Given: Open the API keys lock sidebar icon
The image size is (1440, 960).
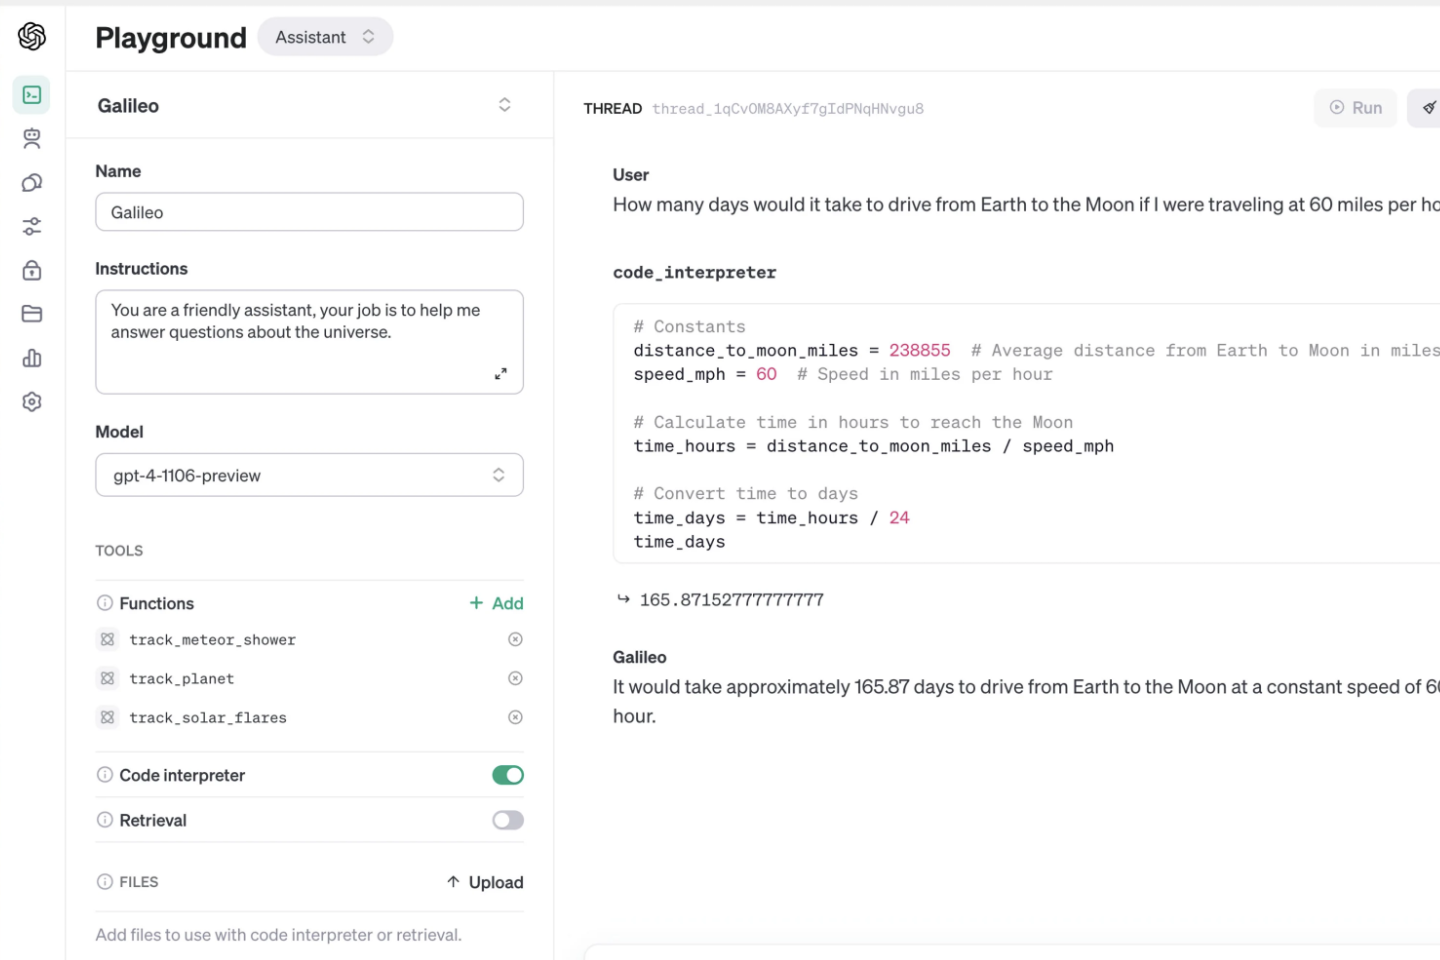Looking at the screenshot, I should [32, 270].
